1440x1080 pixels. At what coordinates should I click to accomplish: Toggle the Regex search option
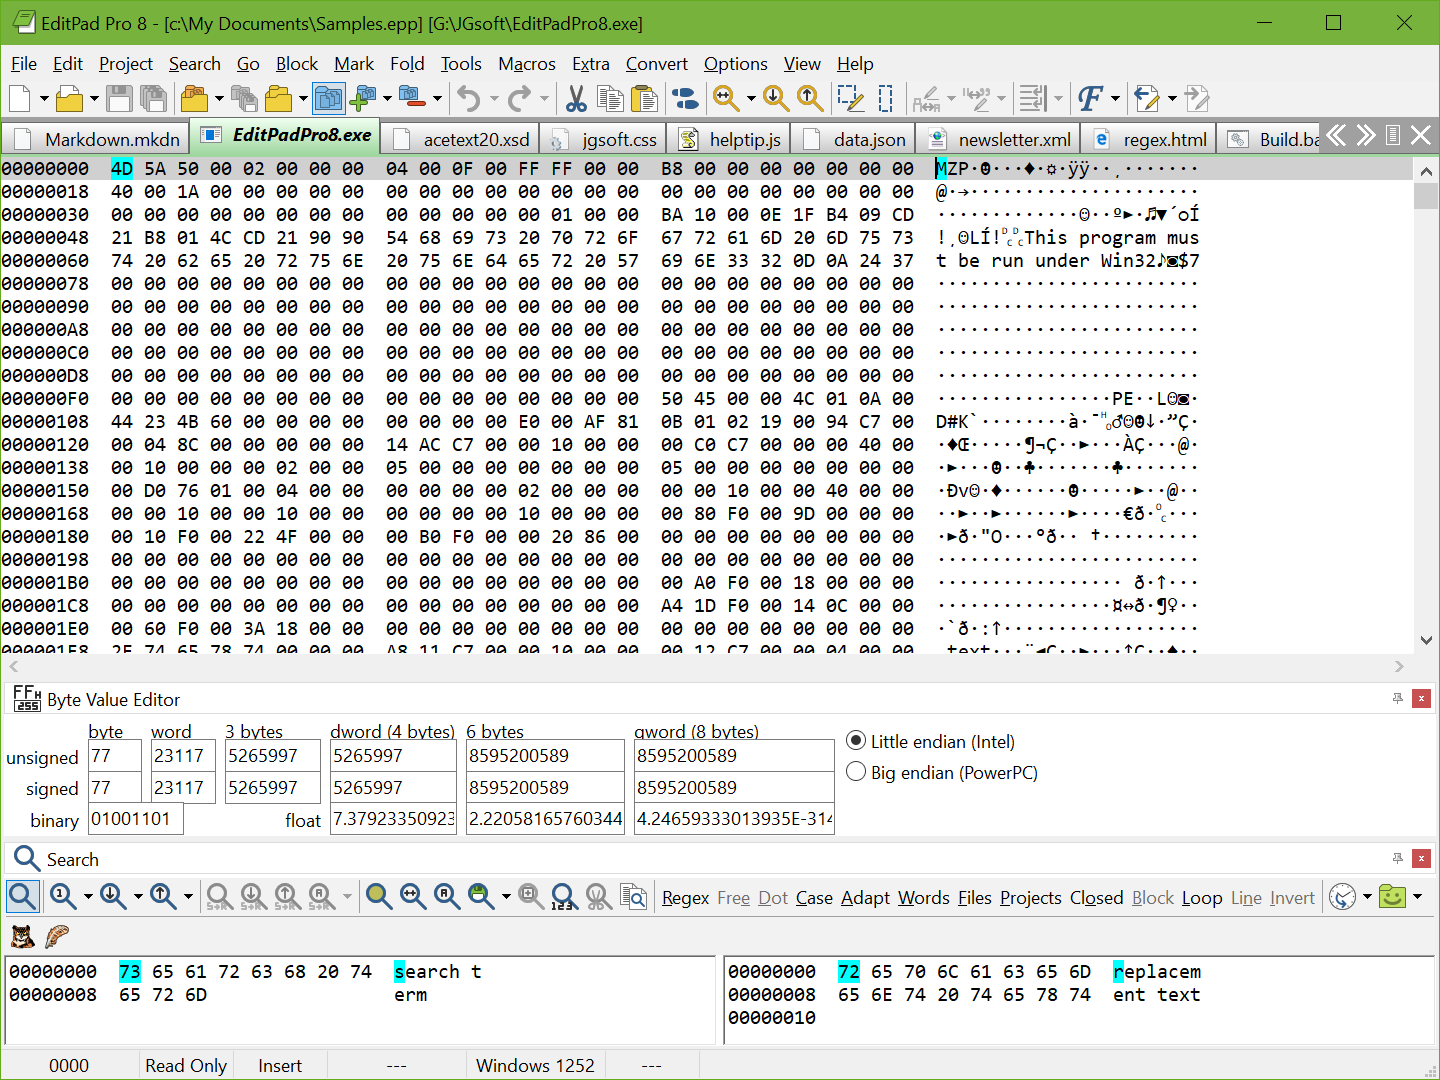click(x=686, y=898)
